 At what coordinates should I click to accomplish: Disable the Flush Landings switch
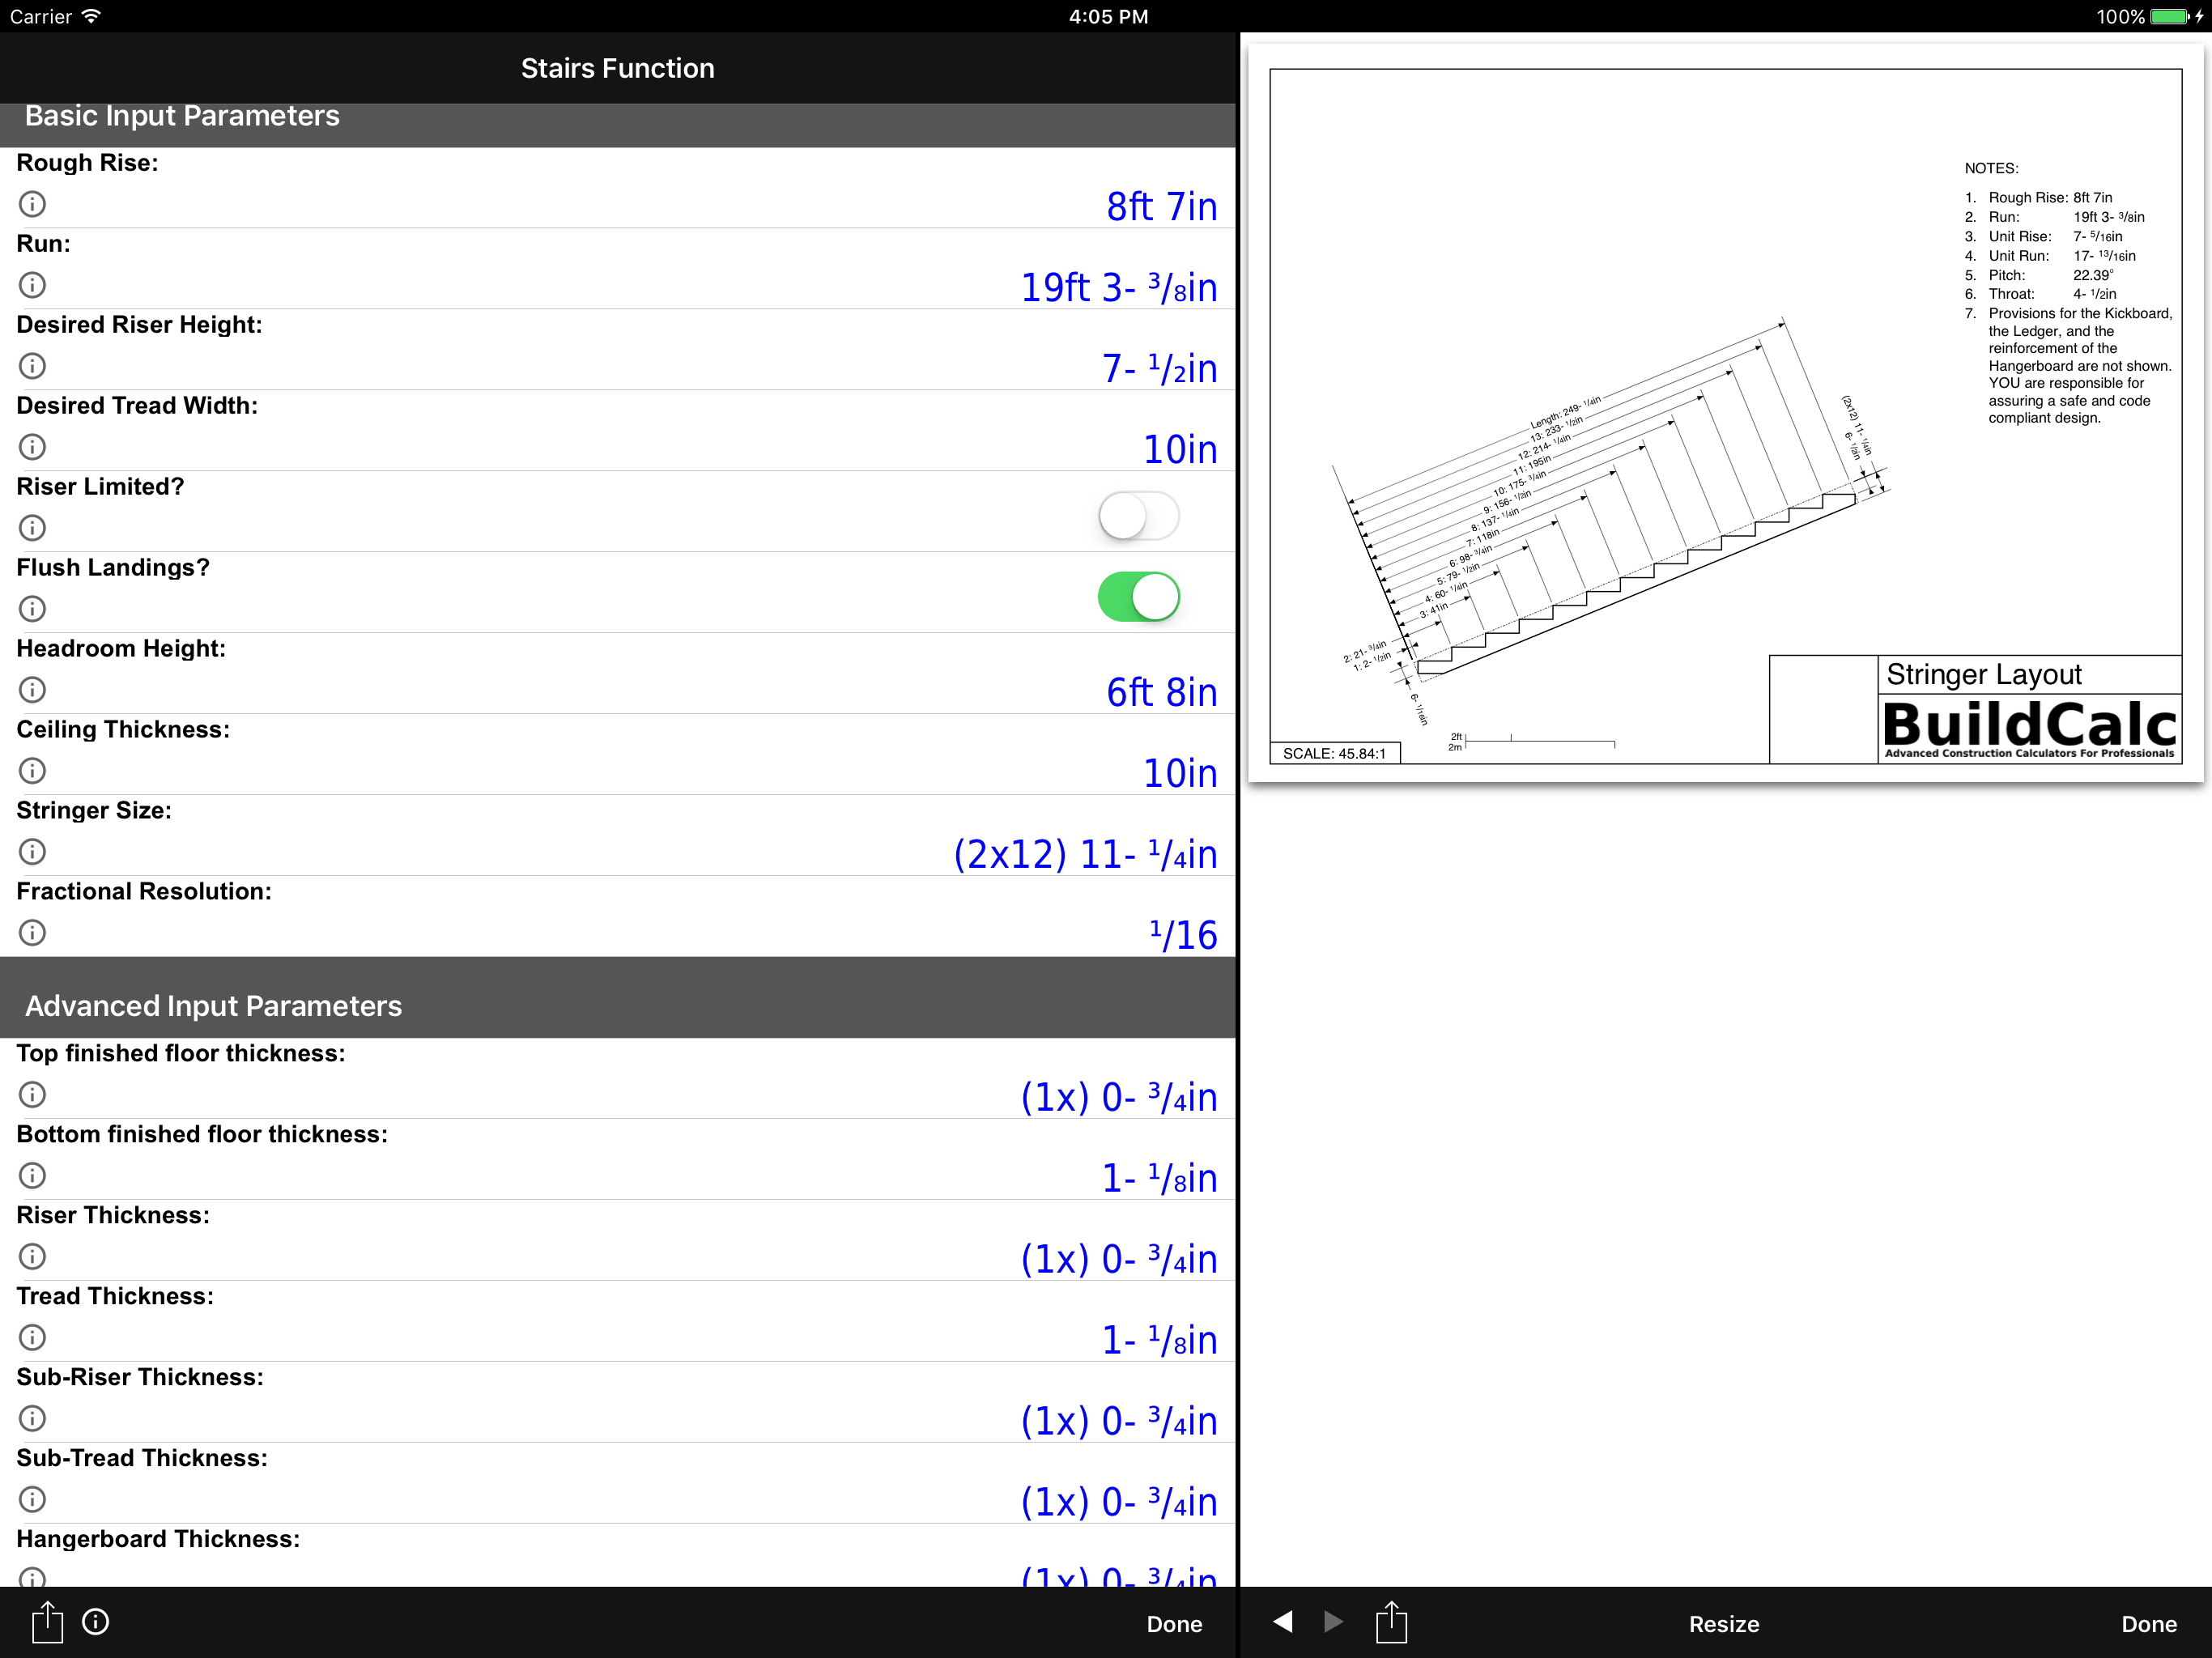click(1138, 598)
